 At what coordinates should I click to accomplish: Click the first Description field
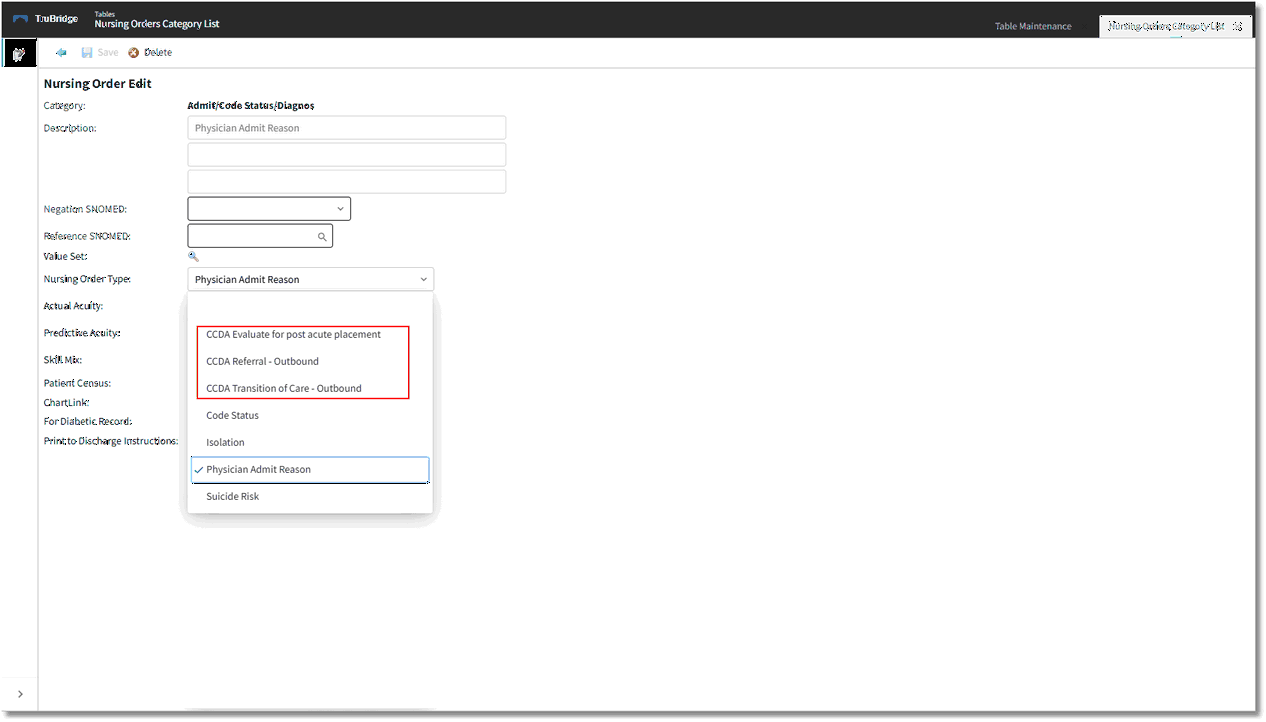(347, 128)
